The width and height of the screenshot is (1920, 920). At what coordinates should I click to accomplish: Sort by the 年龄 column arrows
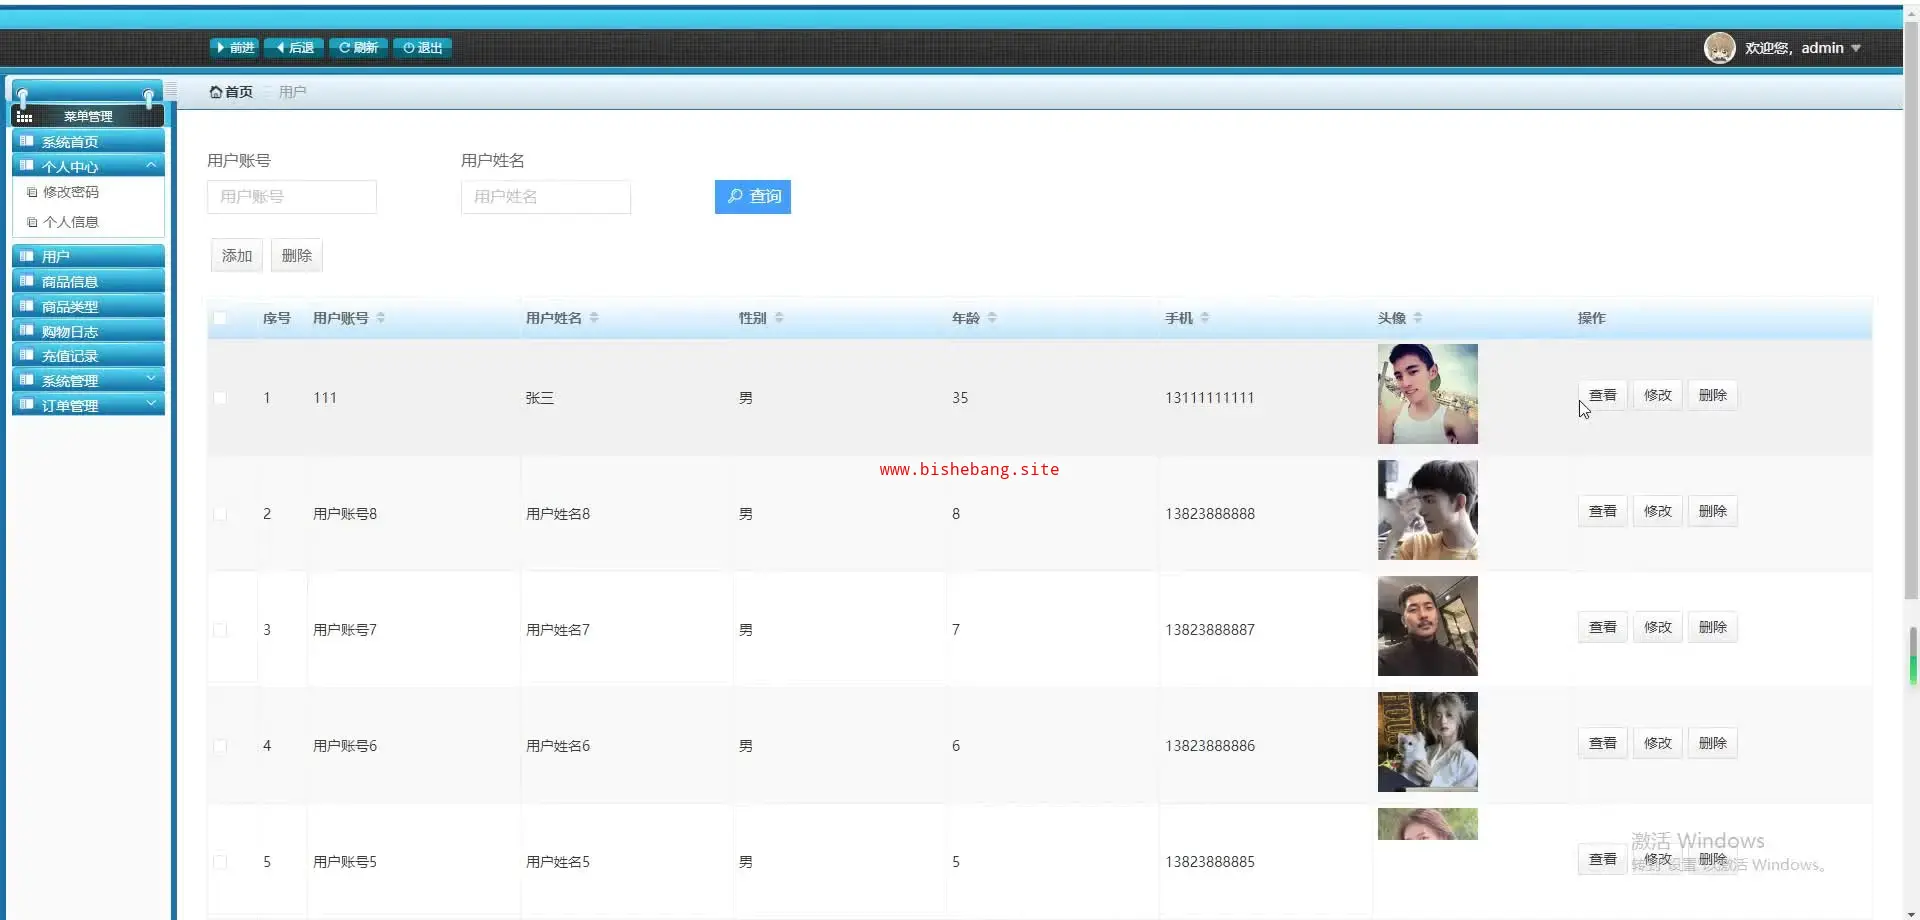[x=992, y=318]
